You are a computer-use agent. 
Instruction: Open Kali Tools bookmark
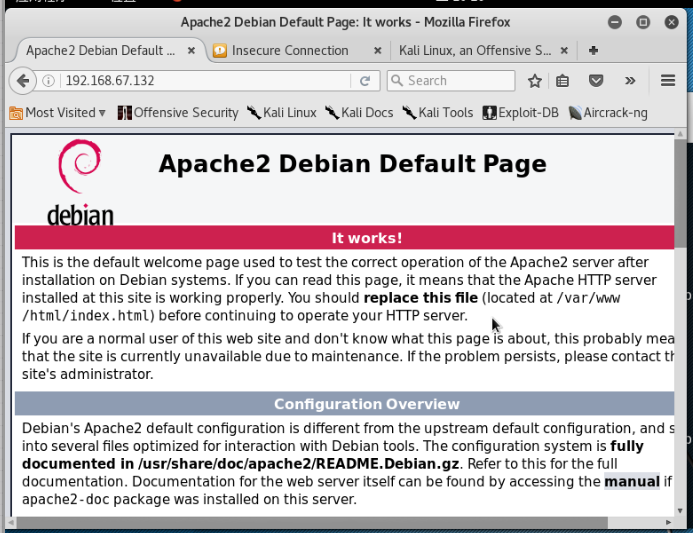coord(438,113)
